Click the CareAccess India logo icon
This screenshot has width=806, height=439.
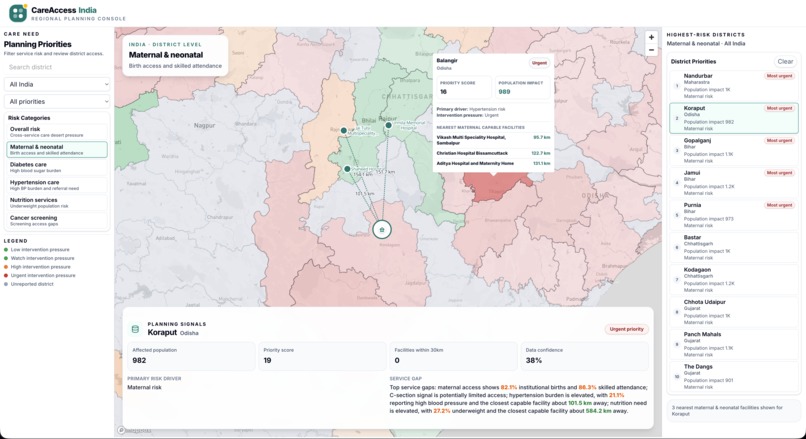18,13
